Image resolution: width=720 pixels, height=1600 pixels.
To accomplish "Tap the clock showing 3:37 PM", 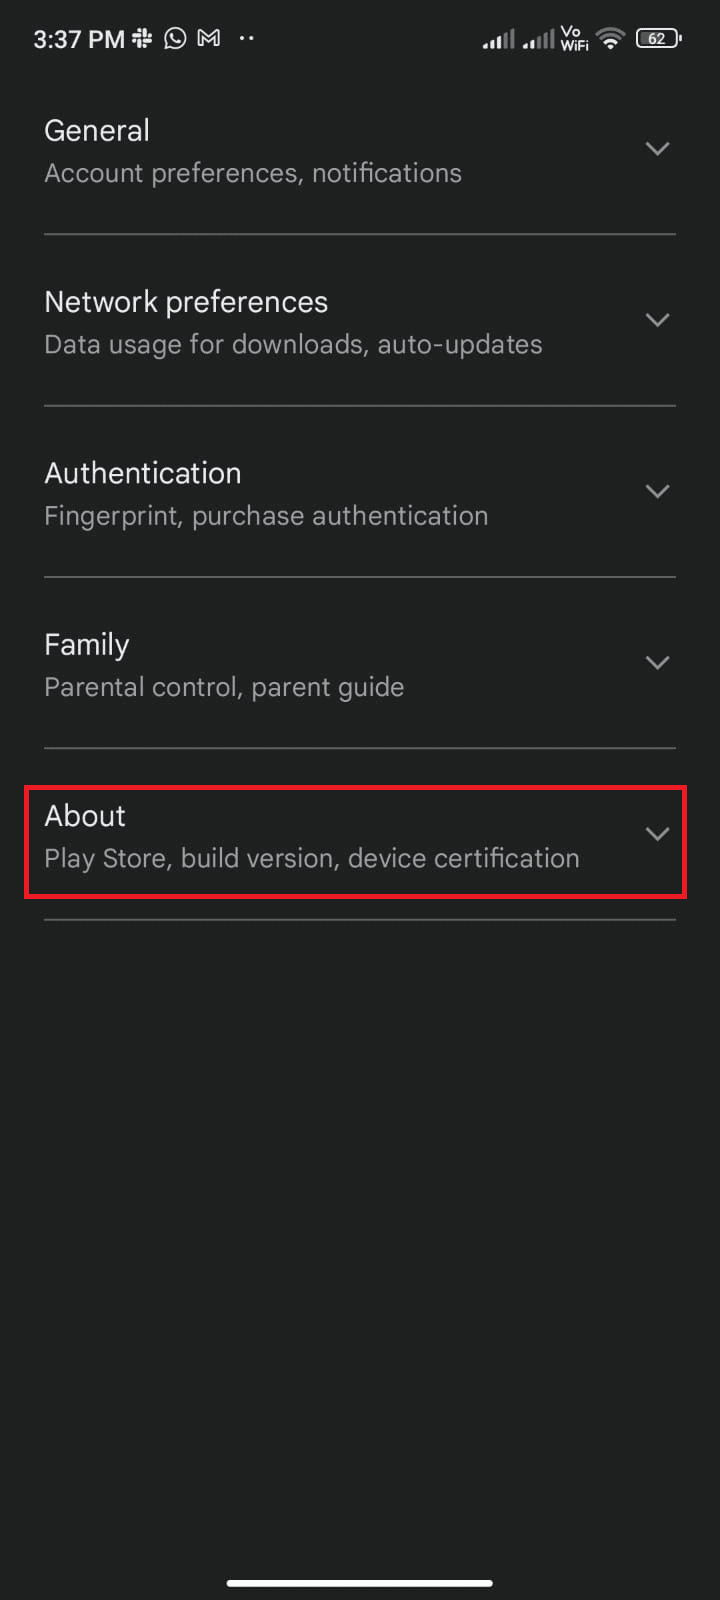I will pyautogui.click(x=76, y=38).
